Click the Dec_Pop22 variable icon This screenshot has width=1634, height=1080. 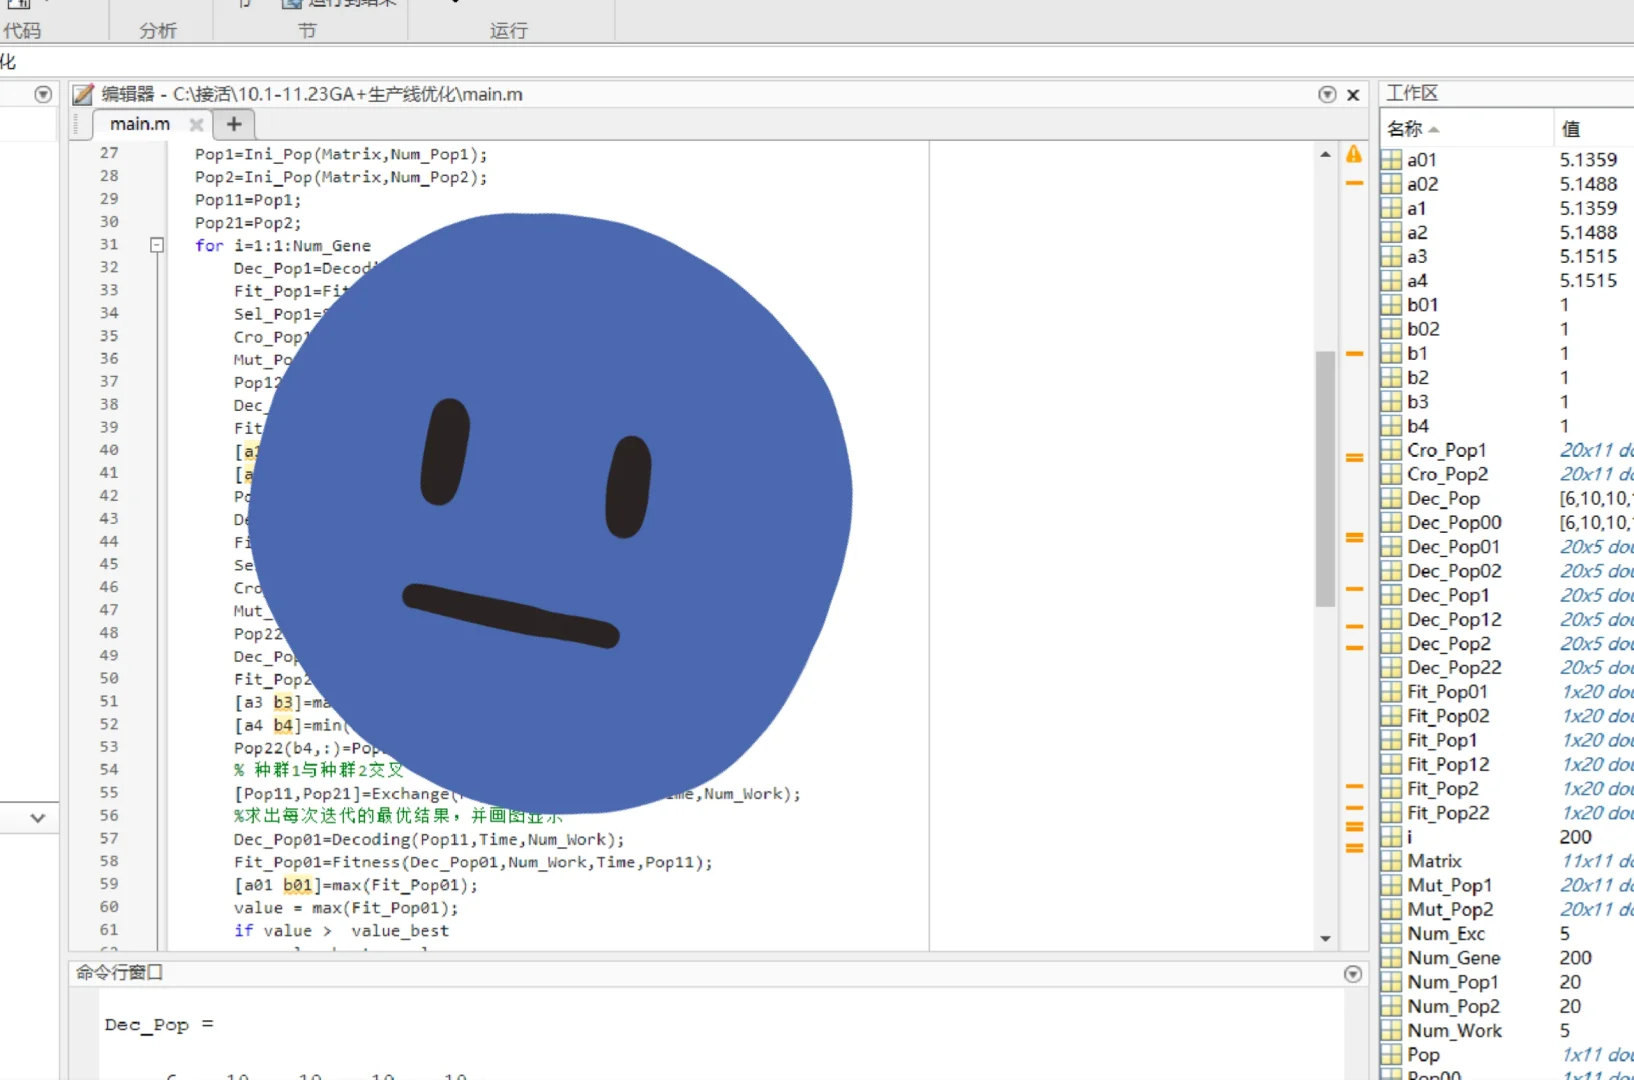point(1391,668)
